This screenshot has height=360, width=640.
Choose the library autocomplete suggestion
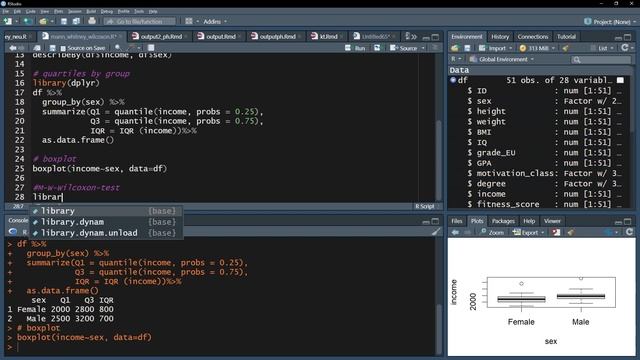tap(106, 211)
